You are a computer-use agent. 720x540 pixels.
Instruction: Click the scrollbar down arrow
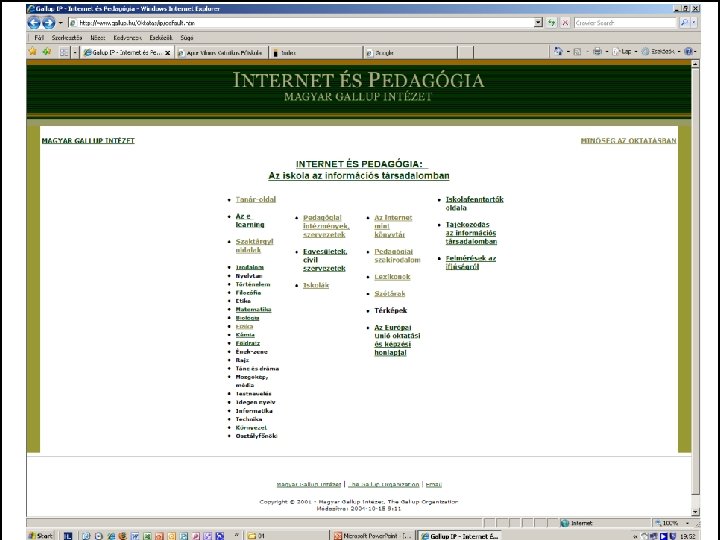(695, 512)
